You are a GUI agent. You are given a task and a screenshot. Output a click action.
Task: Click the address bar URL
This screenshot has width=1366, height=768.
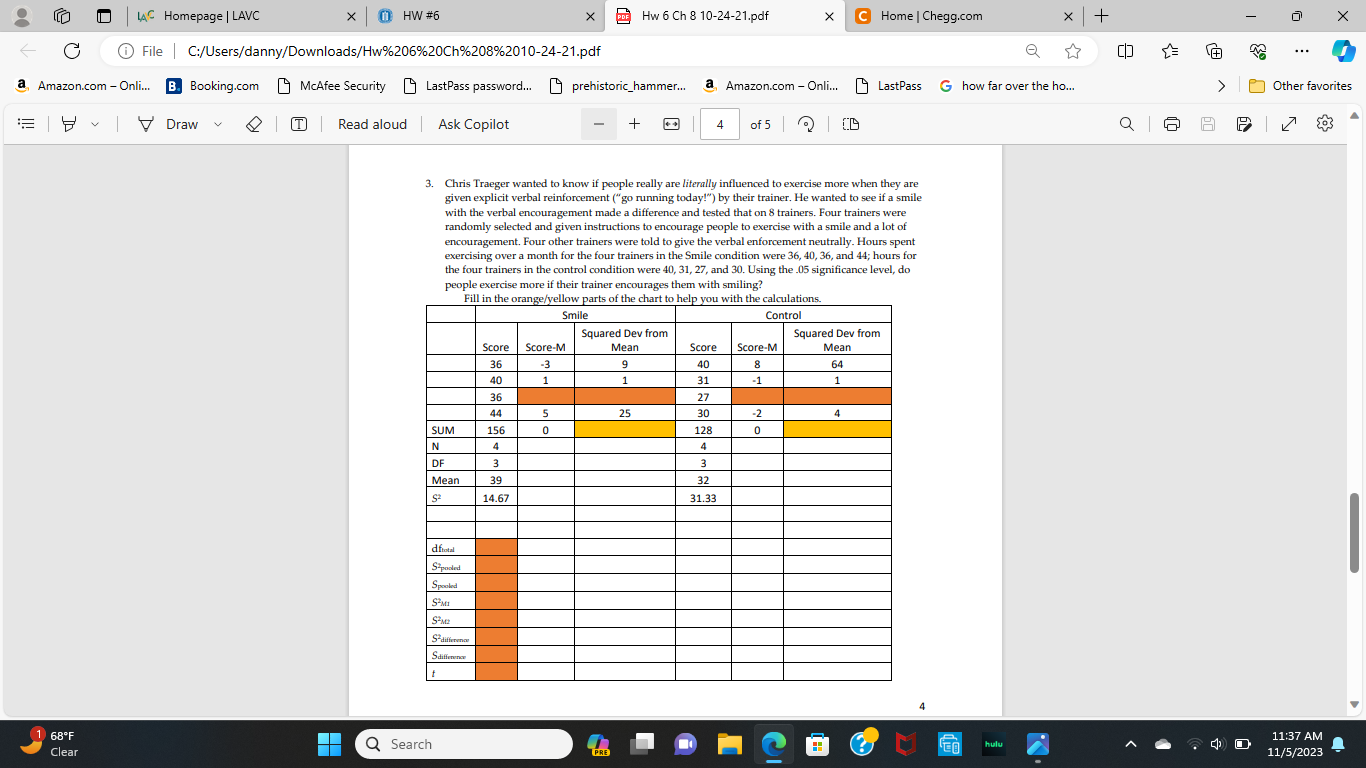[394, 51]
